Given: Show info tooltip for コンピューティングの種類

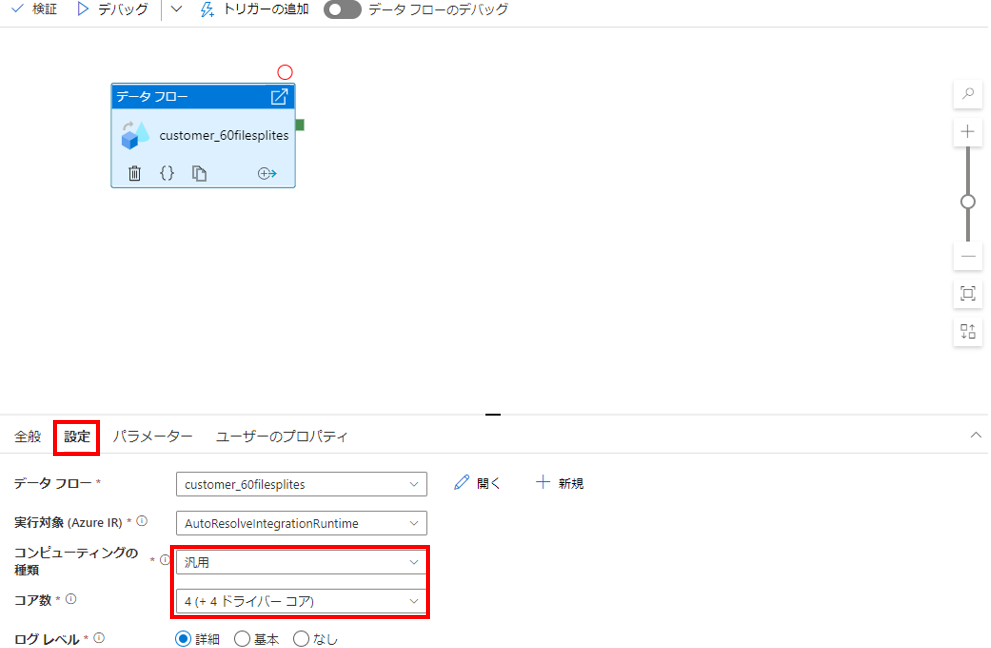Looking at the screenshot, I should 165,560.
